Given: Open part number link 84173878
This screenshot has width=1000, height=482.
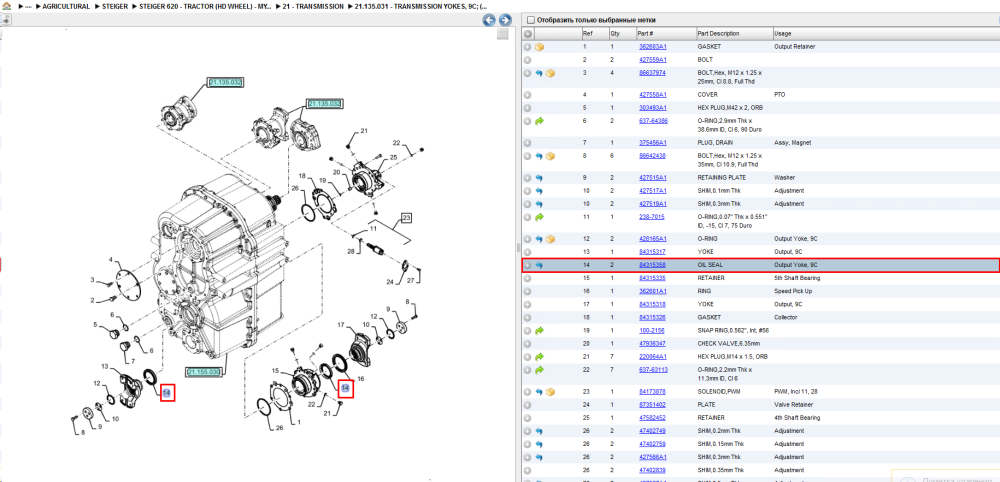Looking at the screenshot, I should (x=652, y=391).
